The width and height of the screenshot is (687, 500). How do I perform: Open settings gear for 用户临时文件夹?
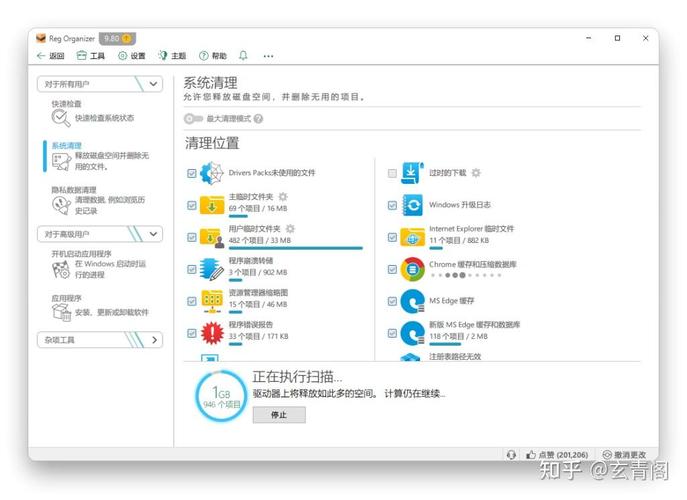[290, 228]
